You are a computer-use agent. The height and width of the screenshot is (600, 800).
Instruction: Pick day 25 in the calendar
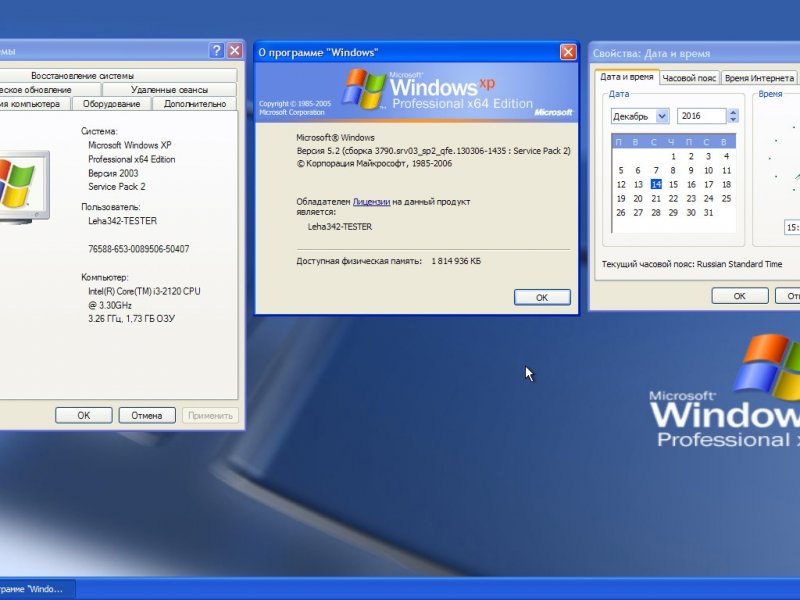(x=727, y=198)
